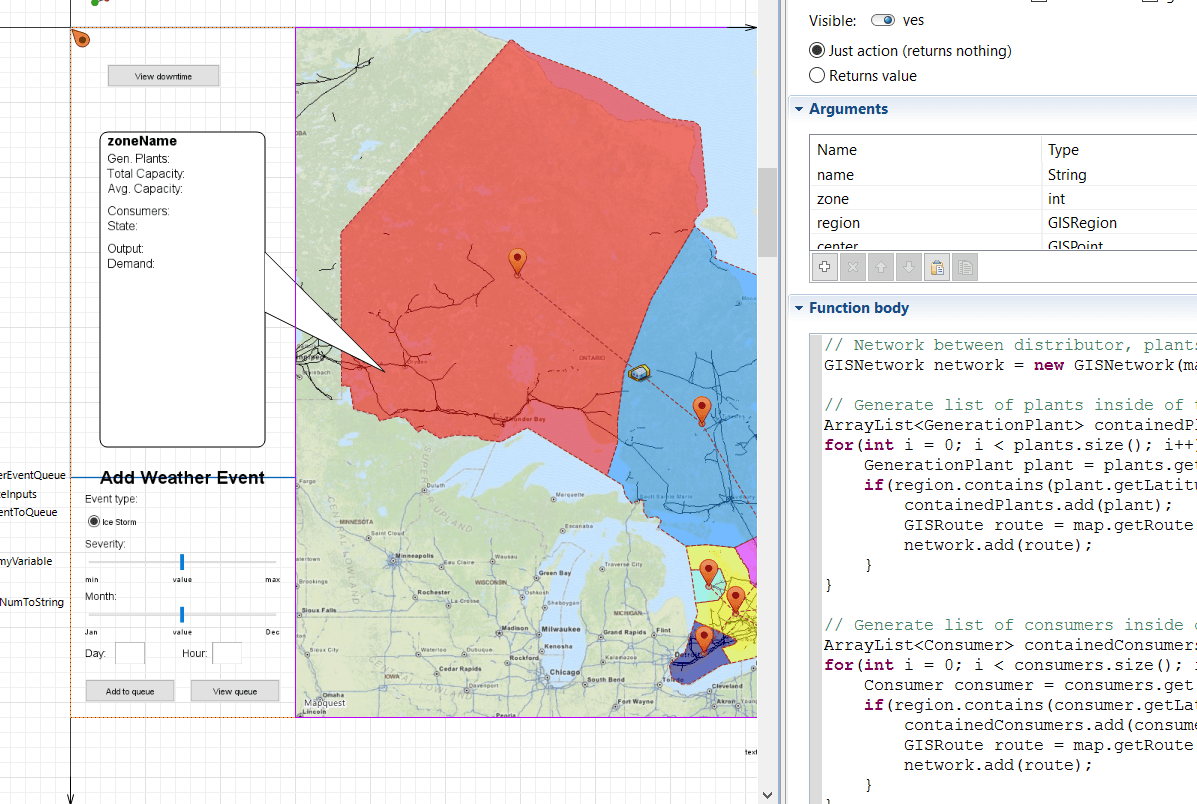Select the map pin in blue region
Viewport: 1197px width, 804px height.
point(702,409)
